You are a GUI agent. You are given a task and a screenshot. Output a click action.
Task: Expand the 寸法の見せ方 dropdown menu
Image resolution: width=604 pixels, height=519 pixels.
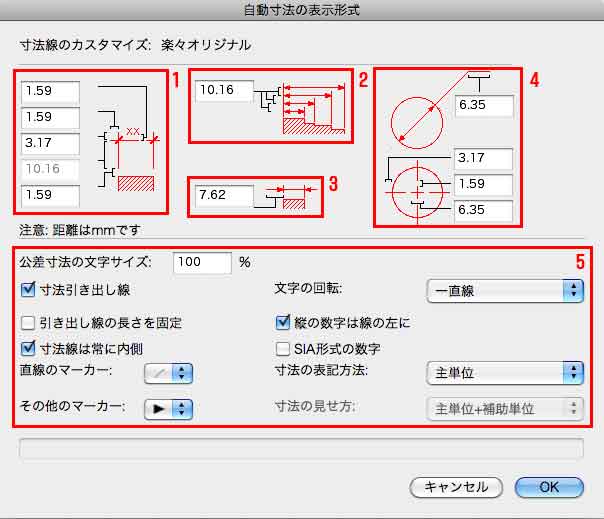504,408
